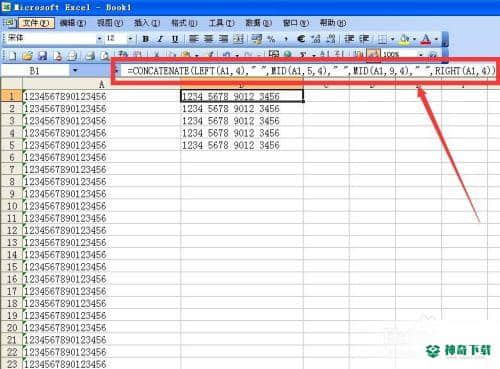
Task: Select column A header
Action: pyautogui.click(x=101, y=84)
